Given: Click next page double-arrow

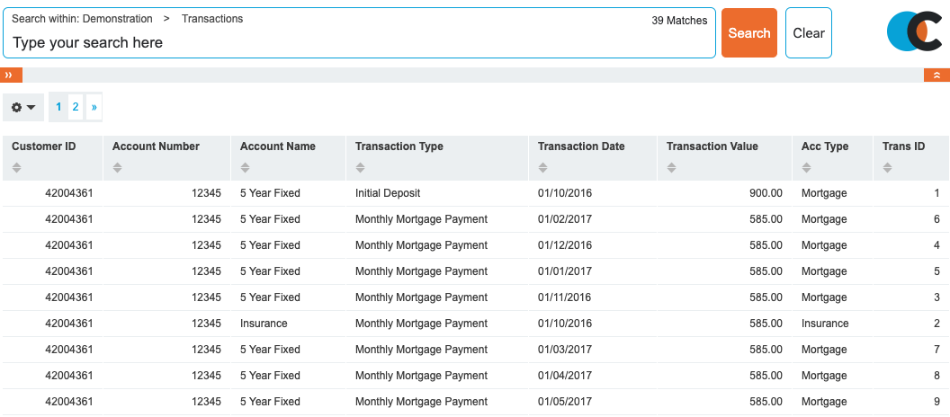Looking at the screenshot, I should (x=93, y=107).
